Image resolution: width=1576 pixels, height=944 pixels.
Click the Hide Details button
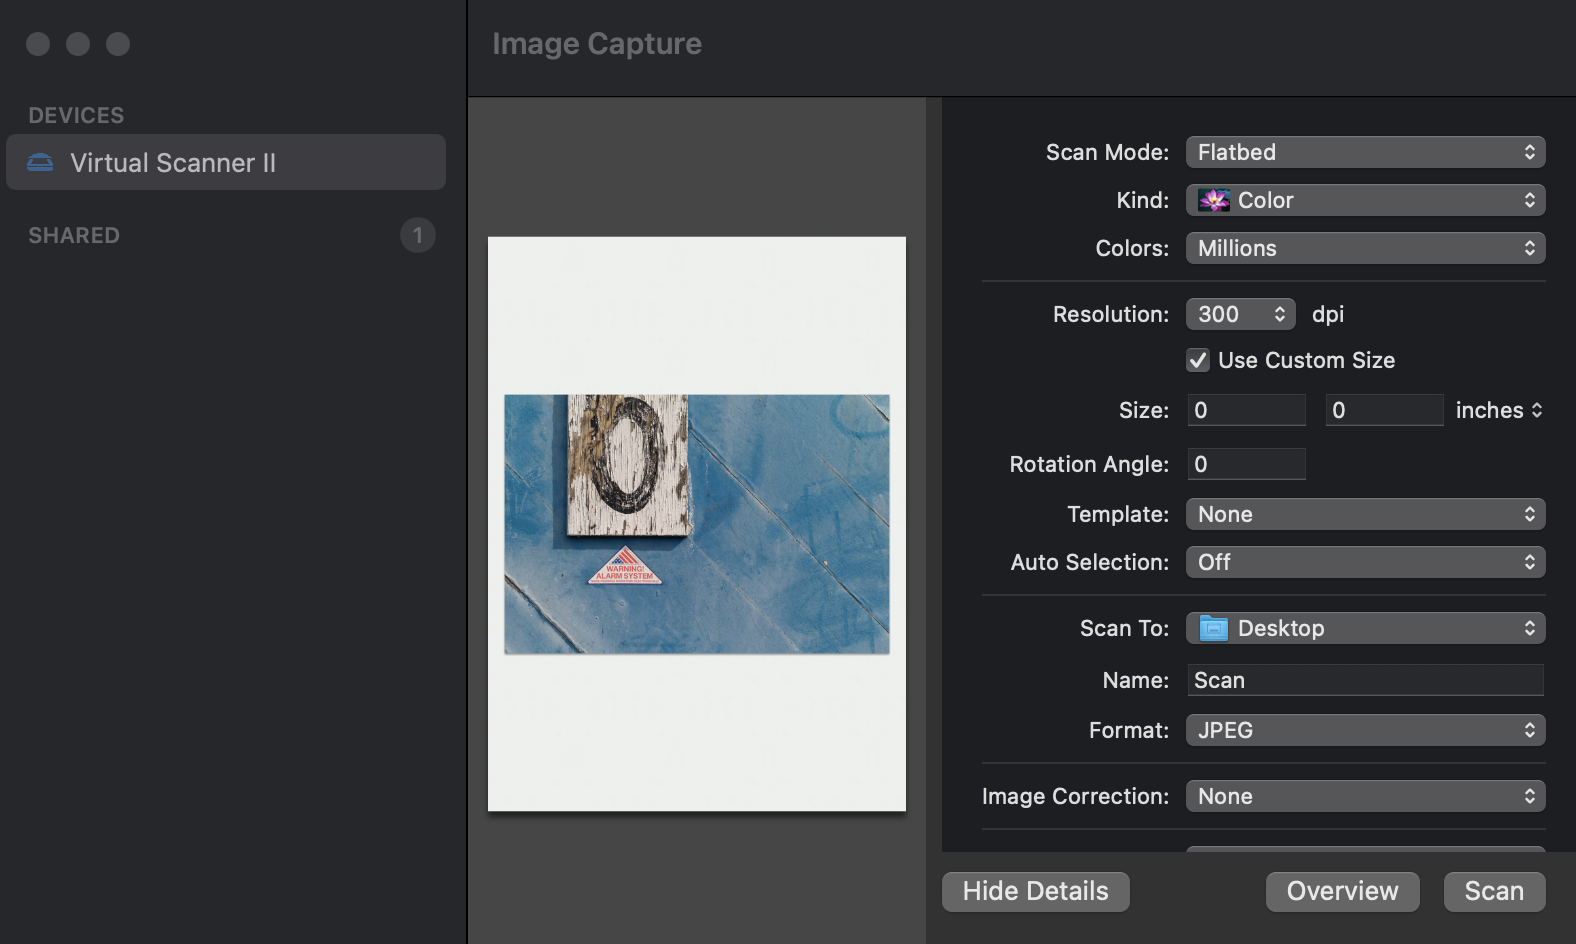click(x=1035, y=891)
